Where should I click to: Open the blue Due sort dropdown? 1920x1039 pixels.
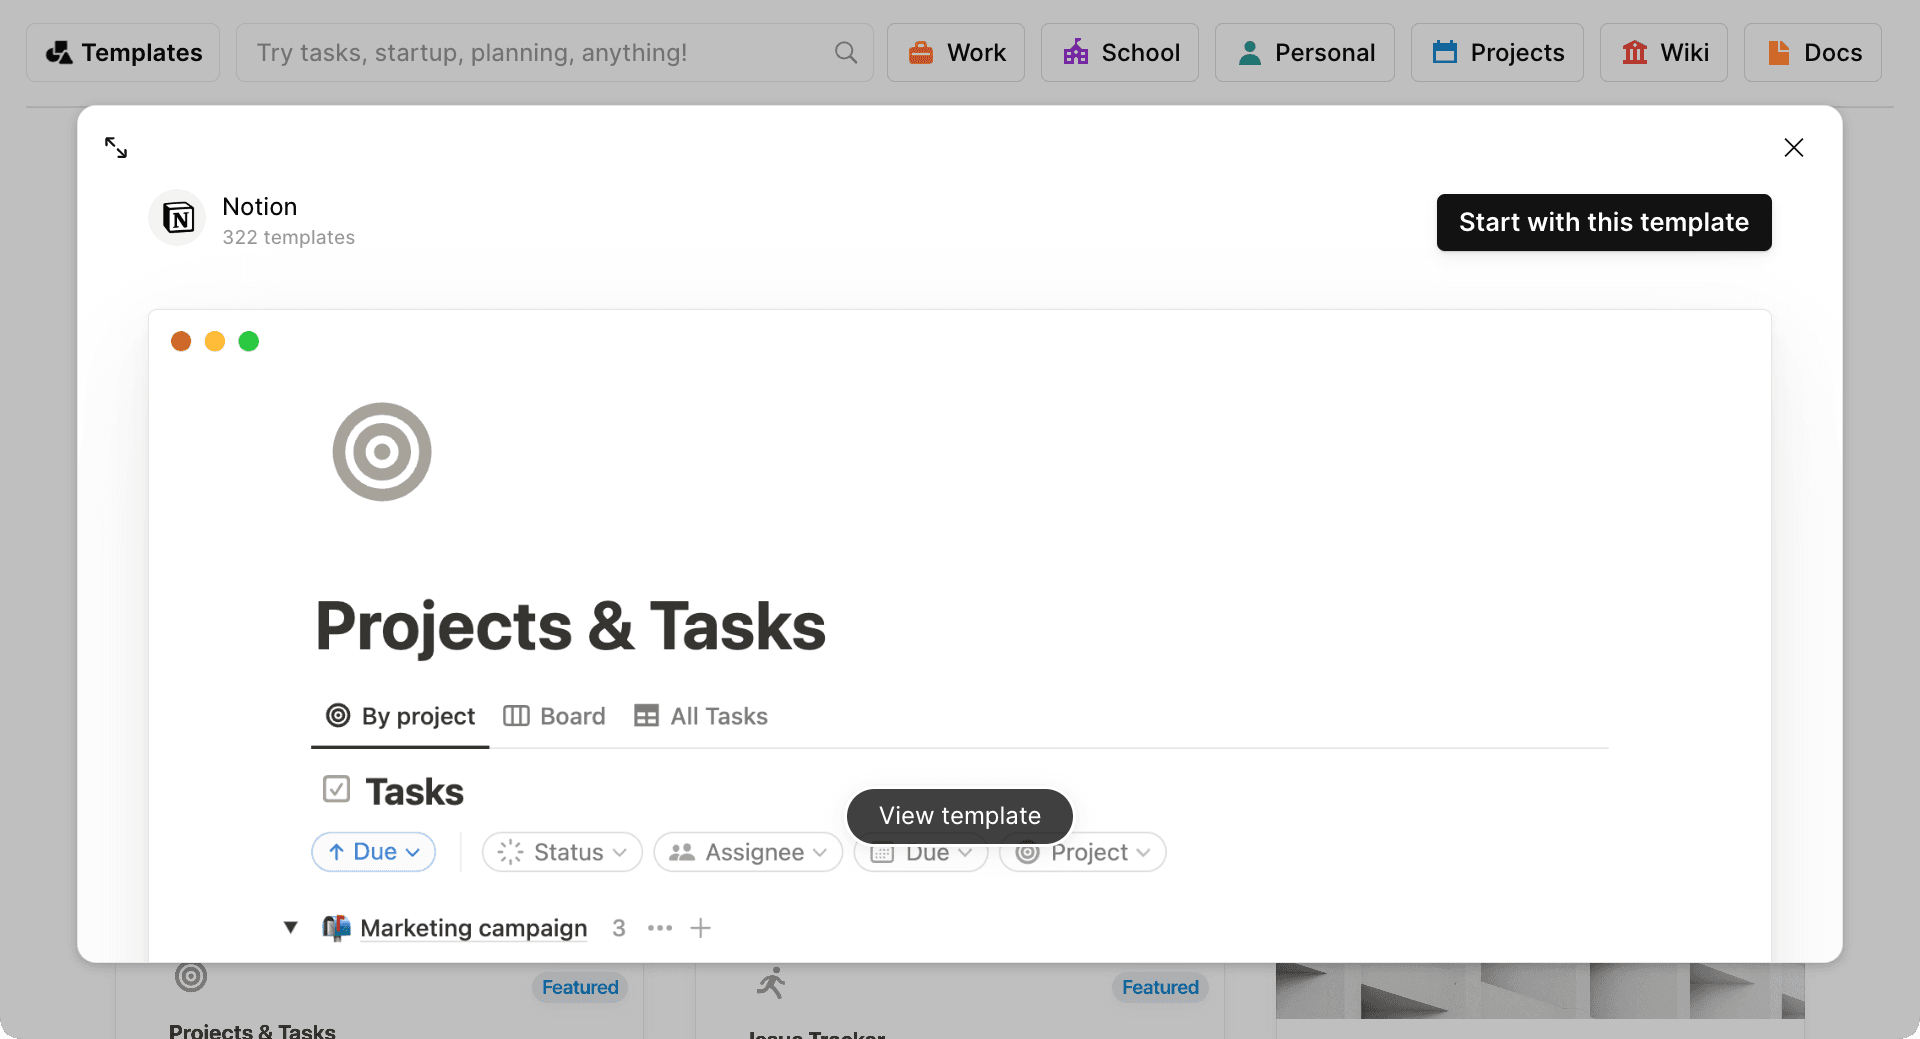(373, 852)
